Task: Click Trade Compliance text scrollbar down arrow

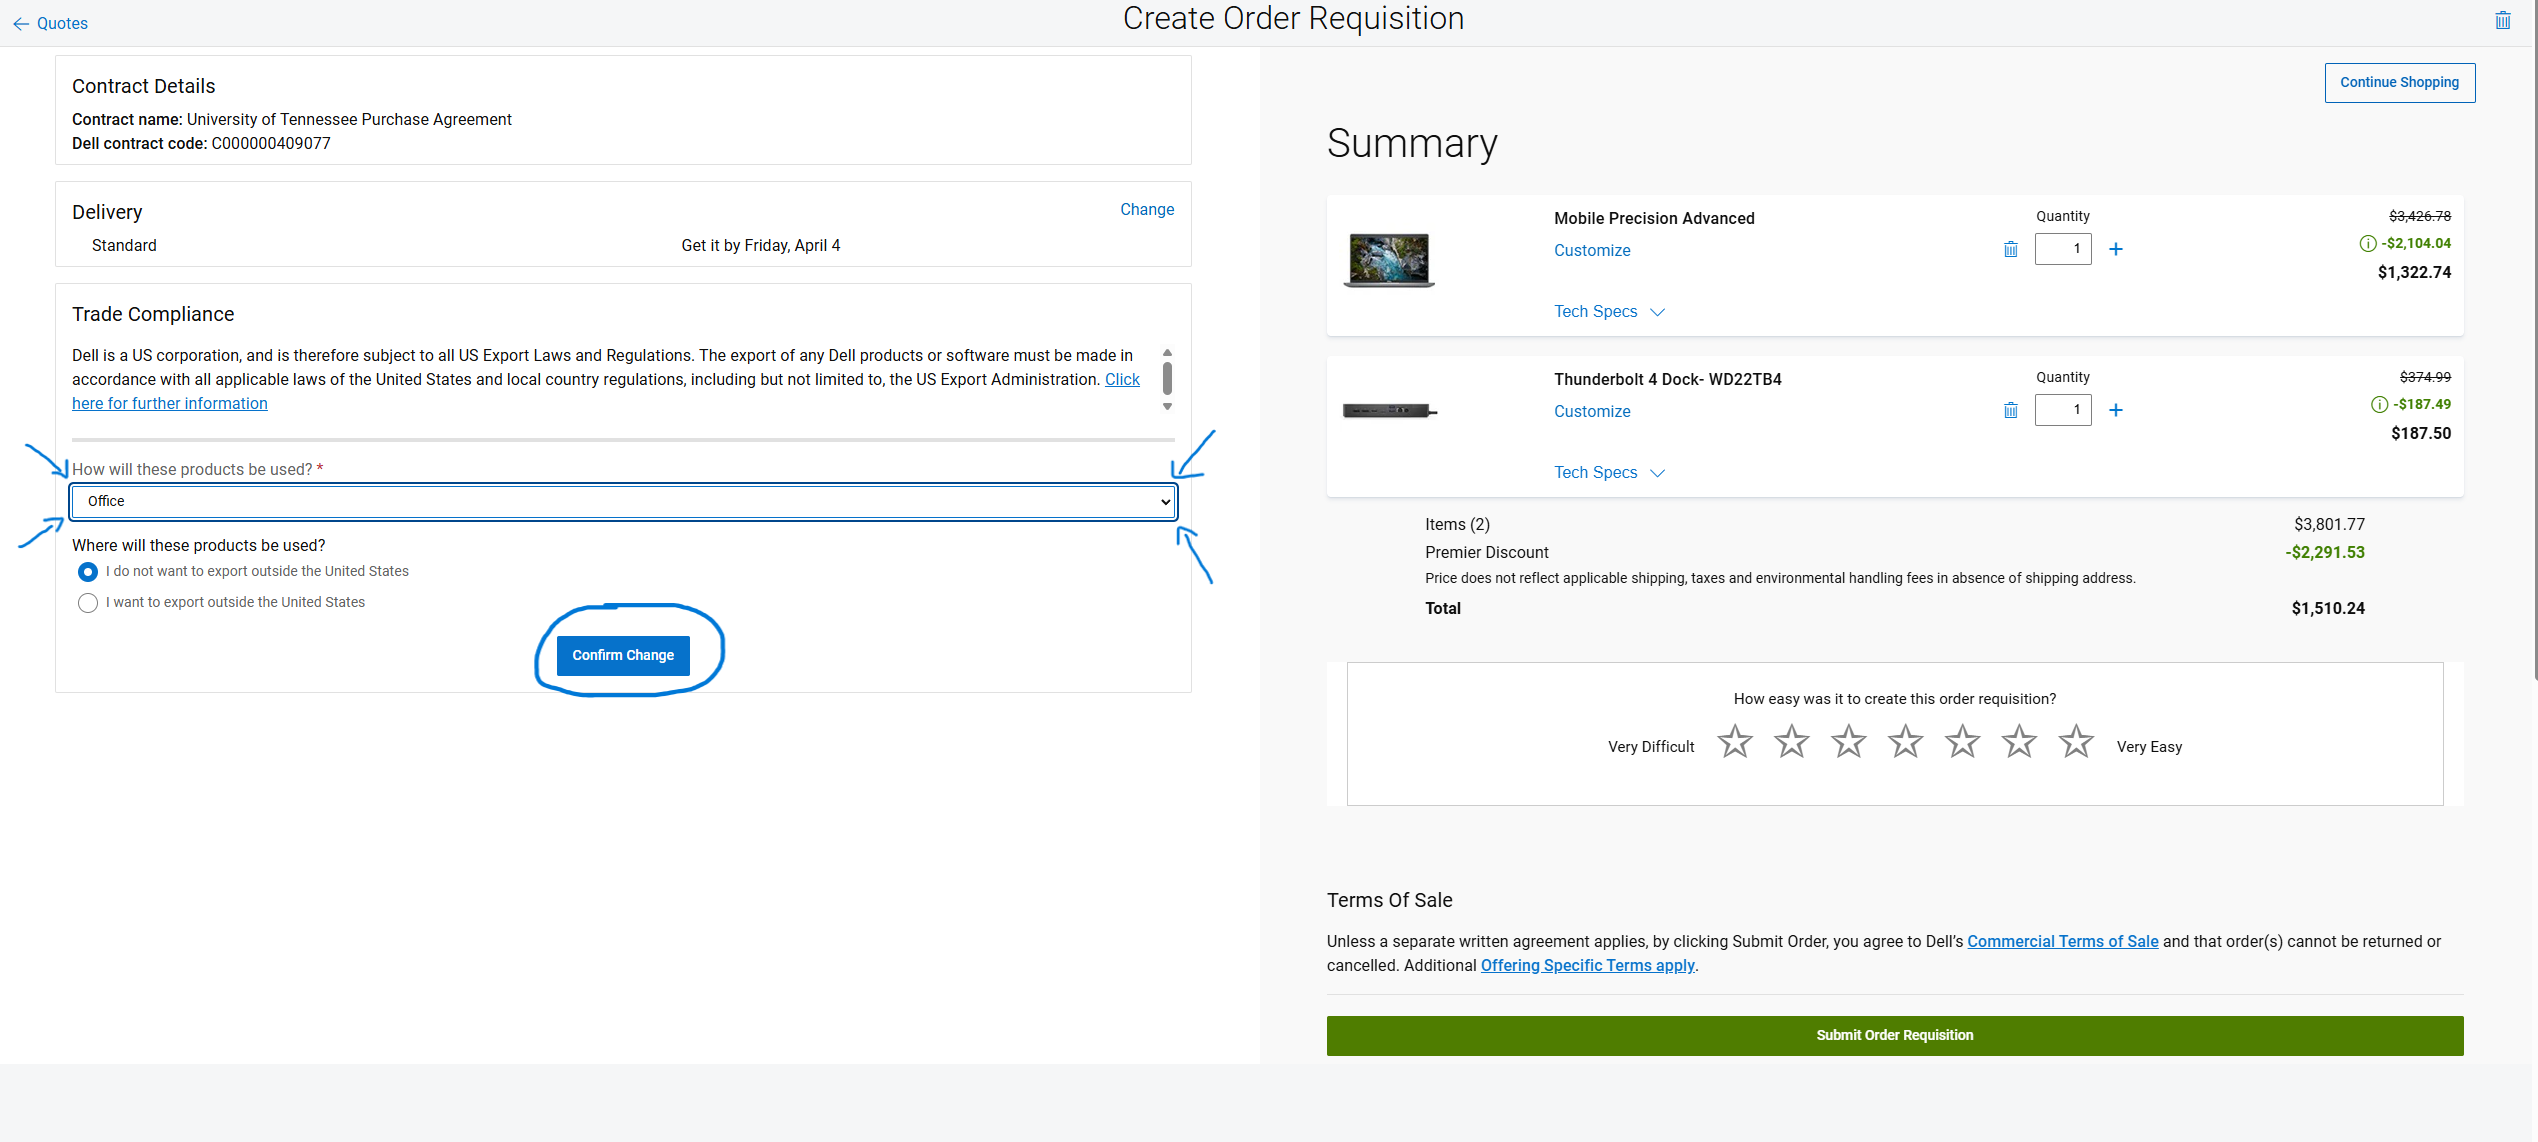Action: coord(1167,407)
